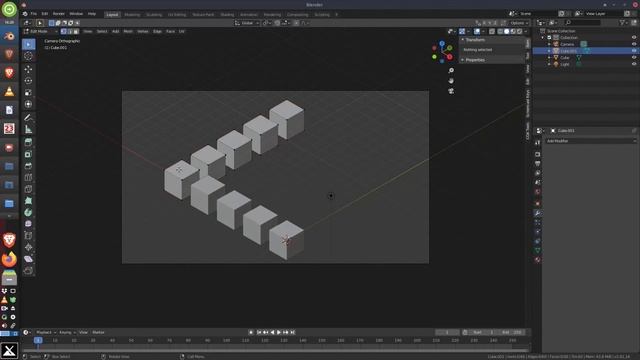The image size is (640, 360).
Task: Select the Measure tool
Action: pos(28,129)
